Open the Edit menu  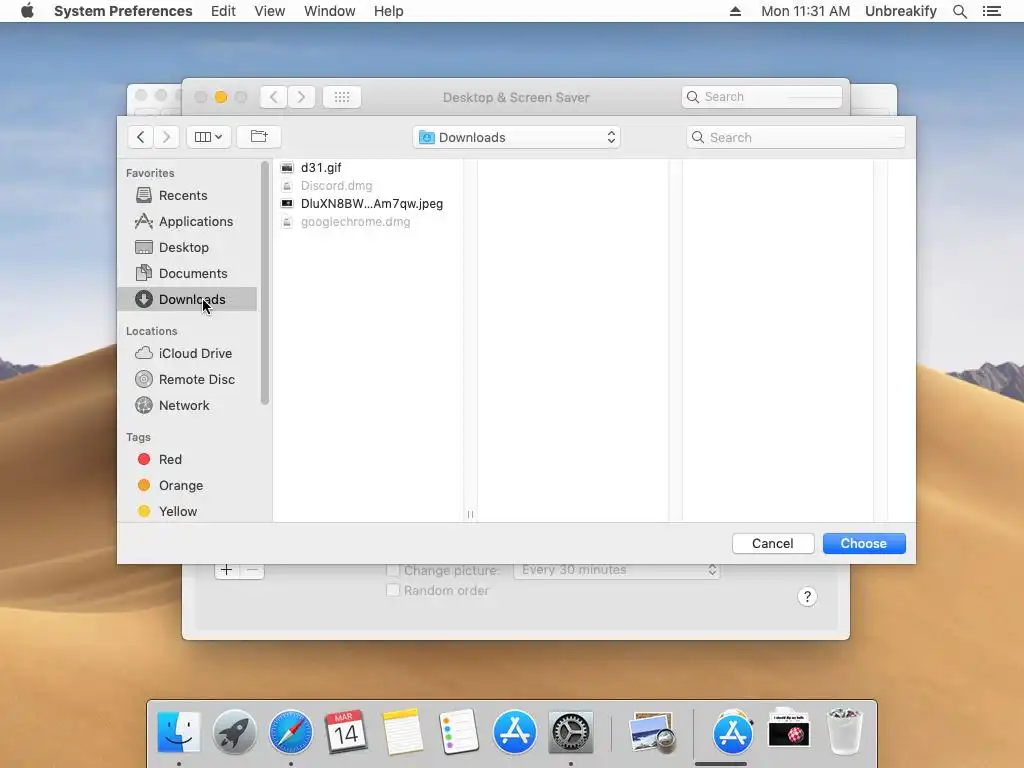point(223,11)
